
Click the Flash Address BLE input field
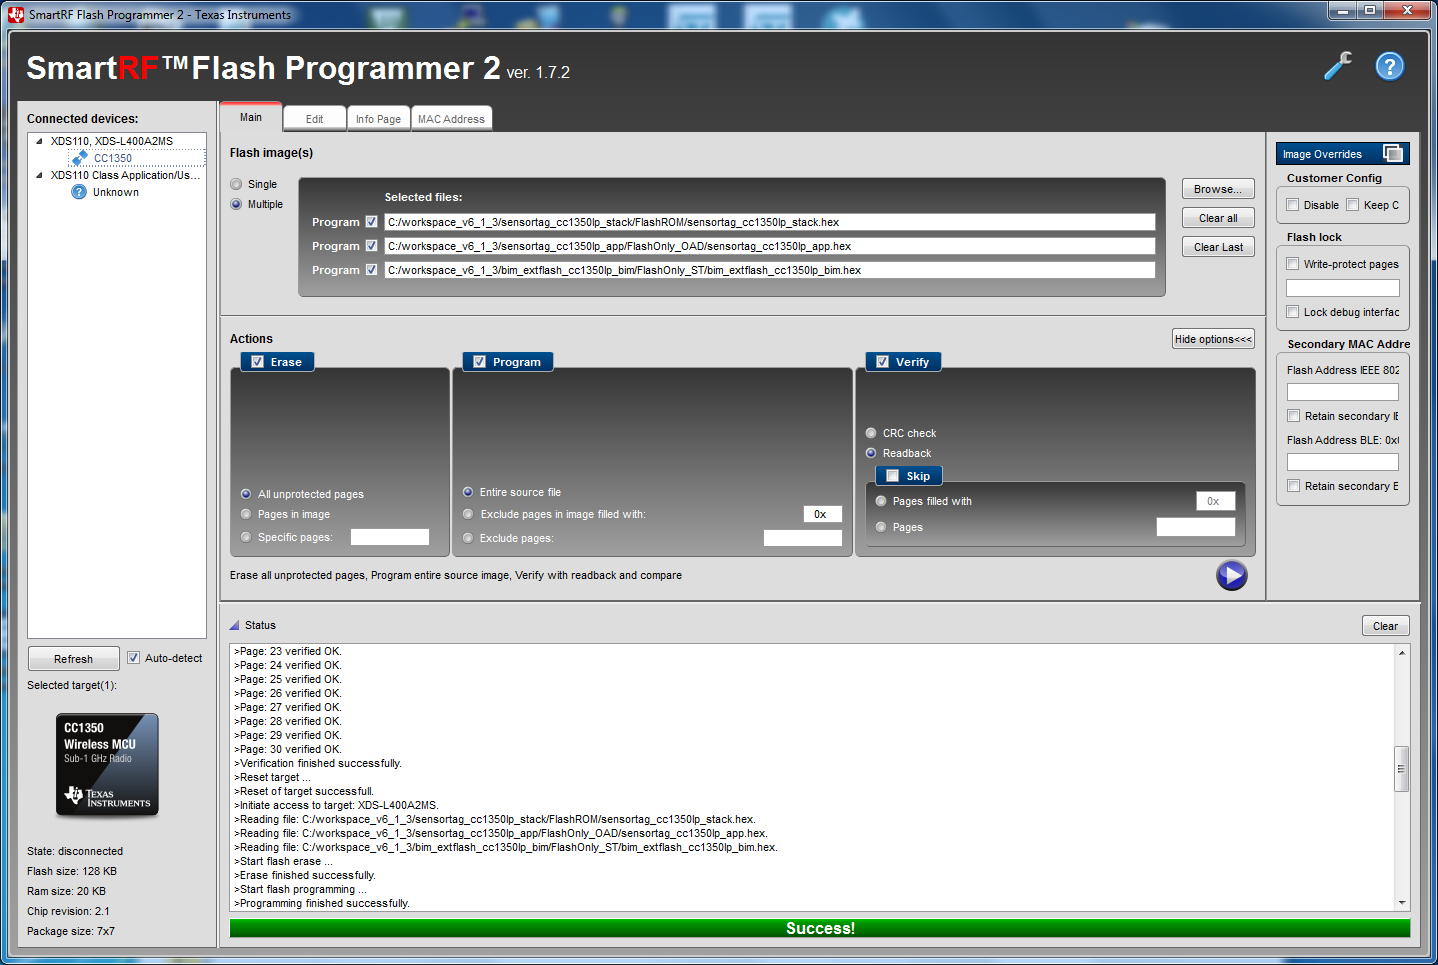1343,462
